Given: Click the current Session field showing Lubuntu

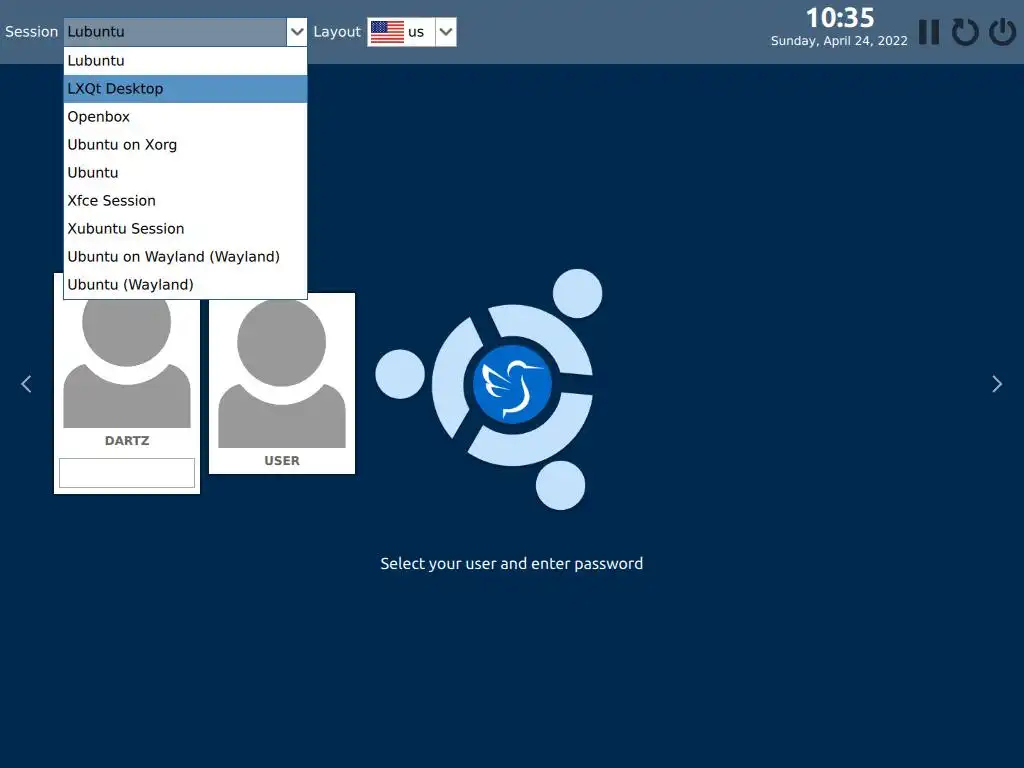Looking at the screenshot, I should 175,32.
